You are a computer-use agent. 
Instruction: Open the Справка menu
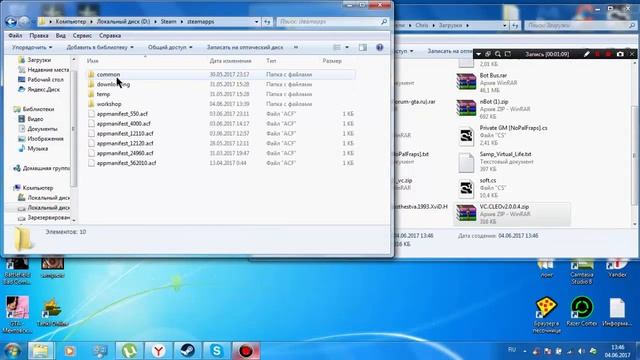[110, 36]
